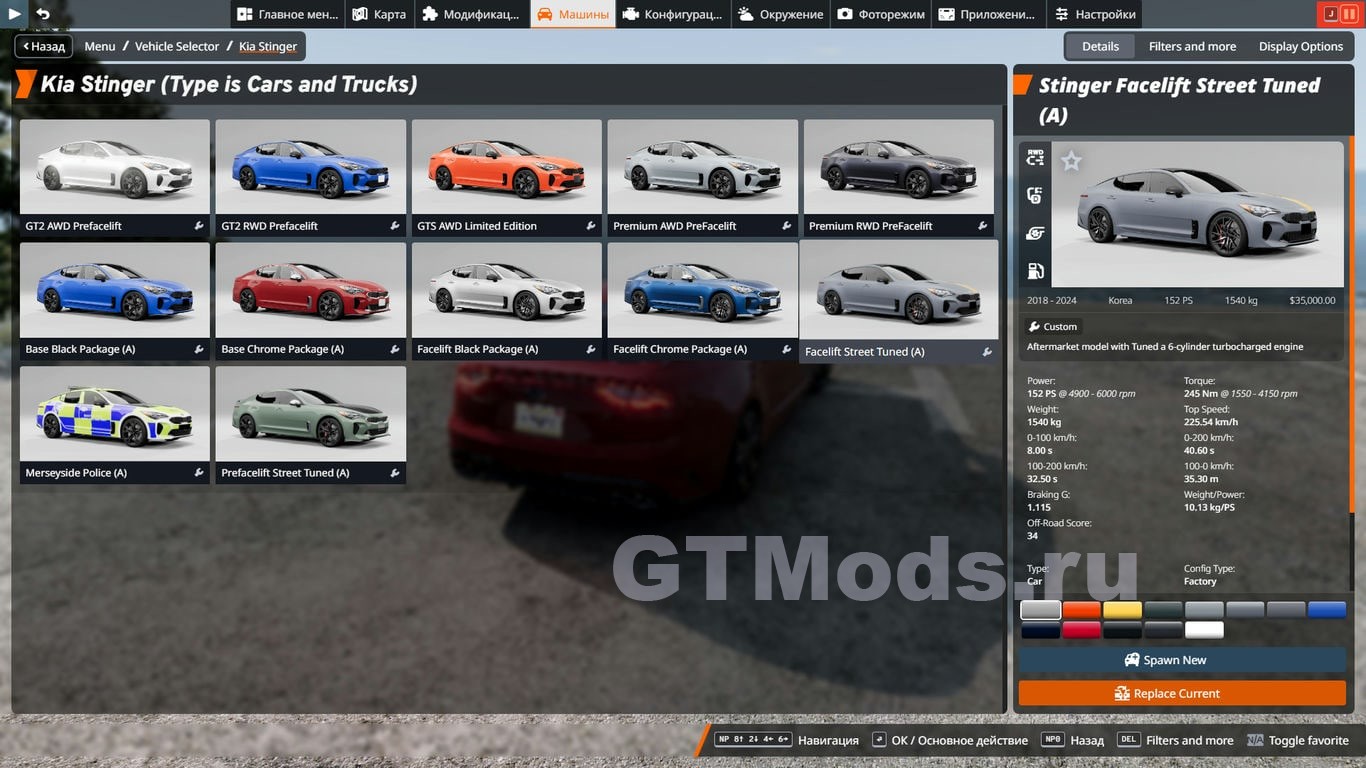Click the undo arrow icon in top bar
The width and height of the screenshot is (1366, 768).
pyautogui.click(x=43, y=14)
